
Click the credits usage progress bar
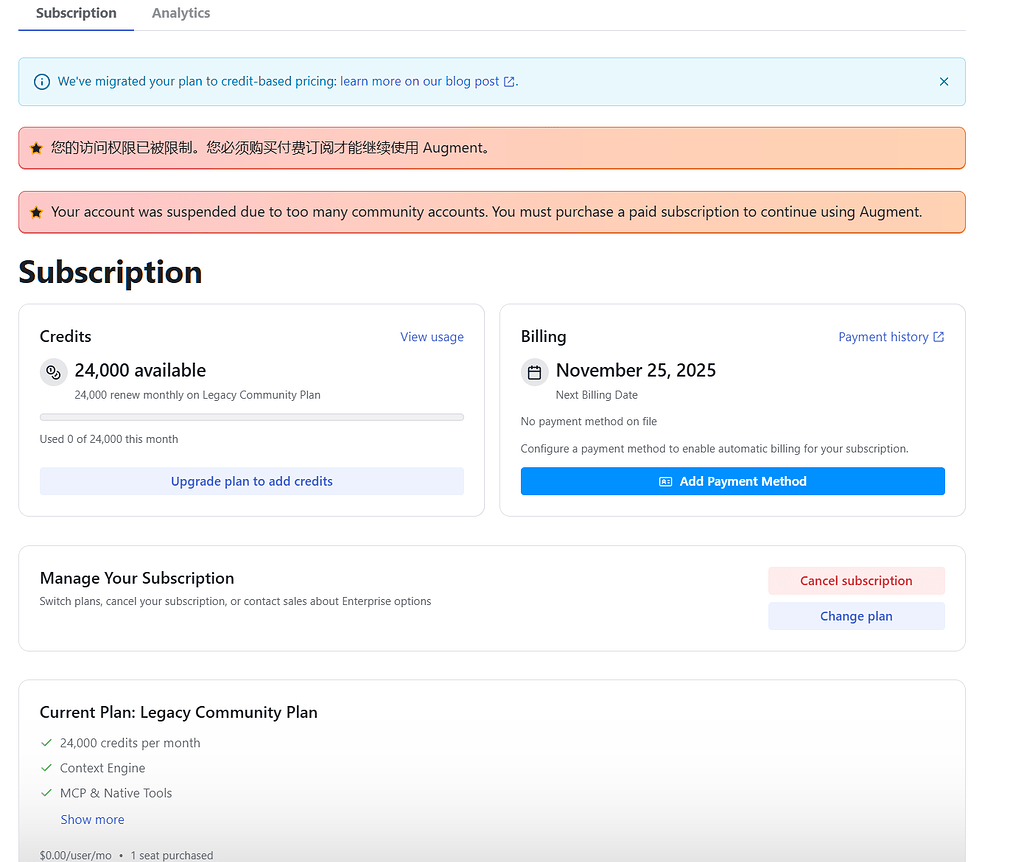[251, 417]
